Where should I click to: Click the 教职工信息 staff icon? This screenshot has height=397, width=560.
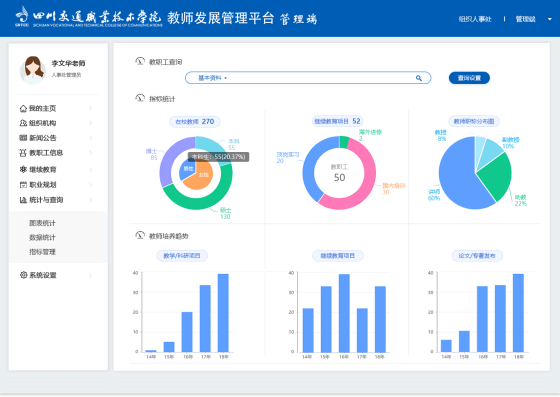point(23,153)
